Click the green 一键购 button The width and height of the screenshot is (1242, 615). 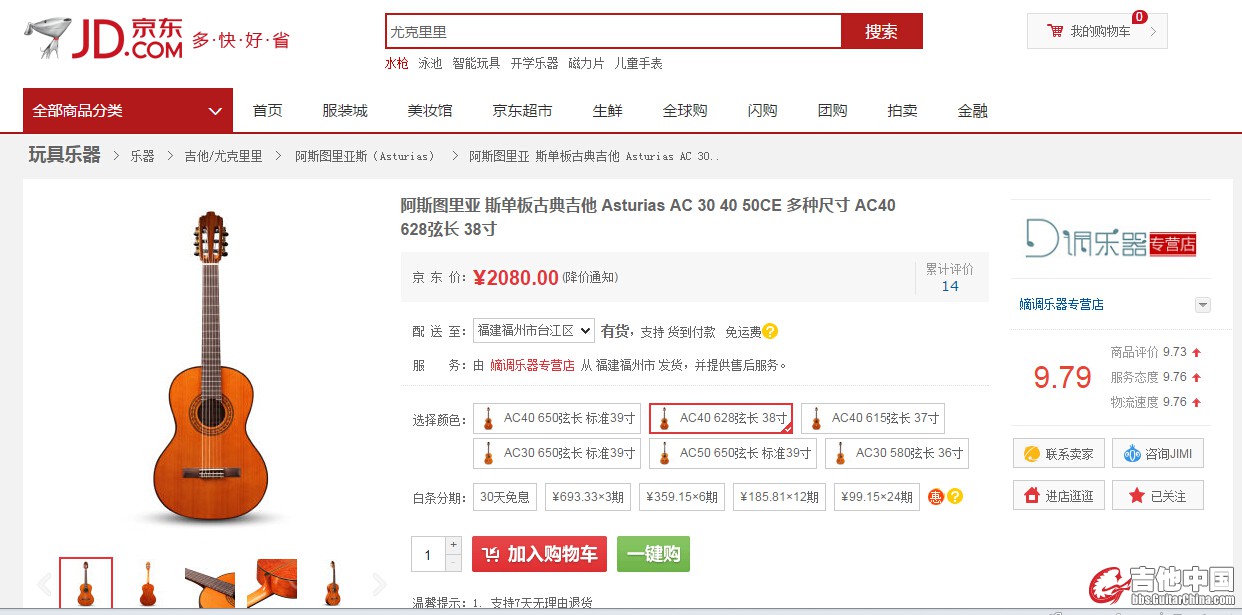[653, 554]
